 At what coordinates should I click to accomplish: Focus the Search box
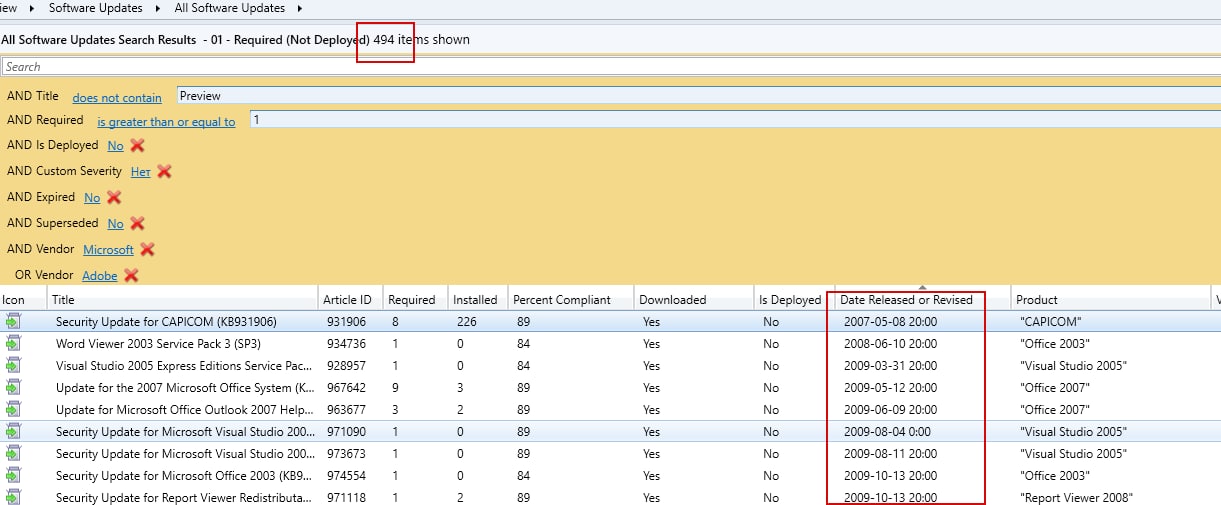[610, 67]
